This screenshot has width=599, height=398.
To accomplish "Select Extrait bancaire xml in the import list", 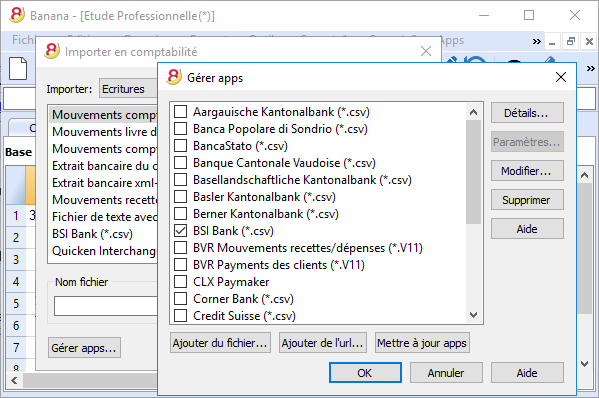I will pyautogui.click(x=103, y=183).
